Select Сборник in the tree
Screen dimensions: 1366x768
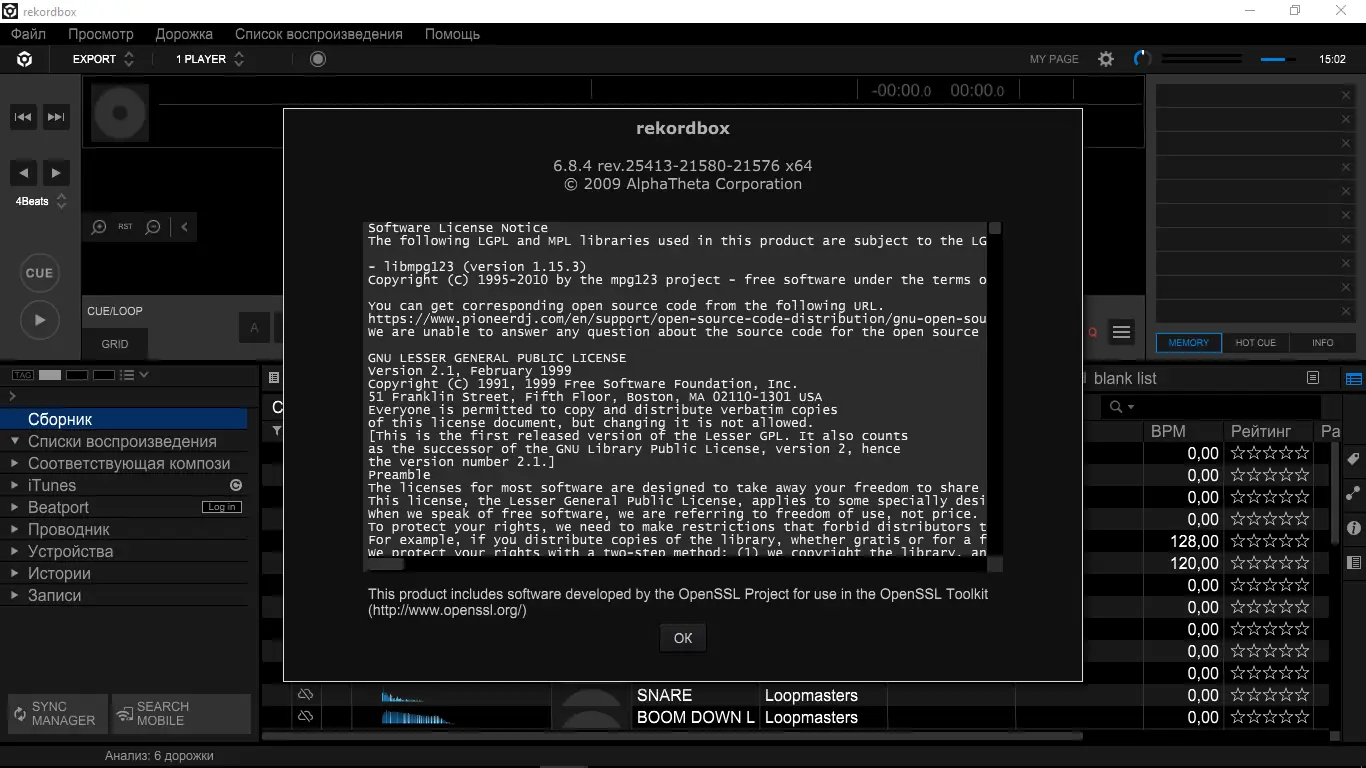(124, 419)
